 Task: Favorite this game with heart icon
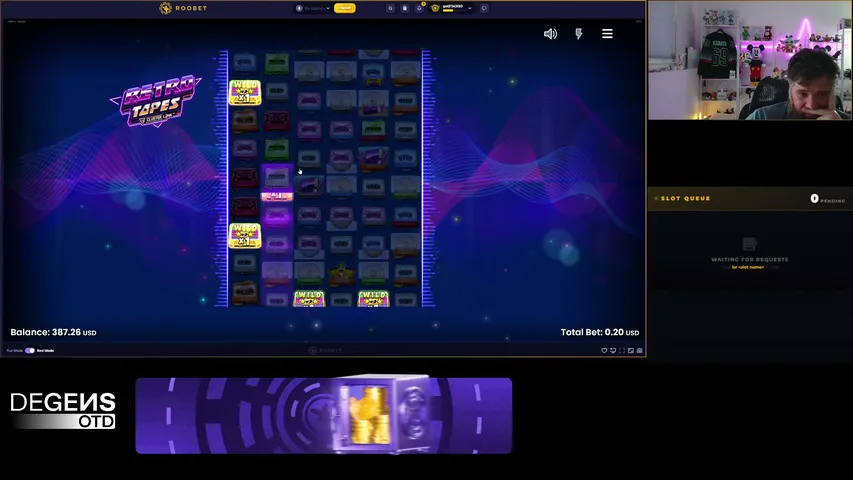[604, 350]
